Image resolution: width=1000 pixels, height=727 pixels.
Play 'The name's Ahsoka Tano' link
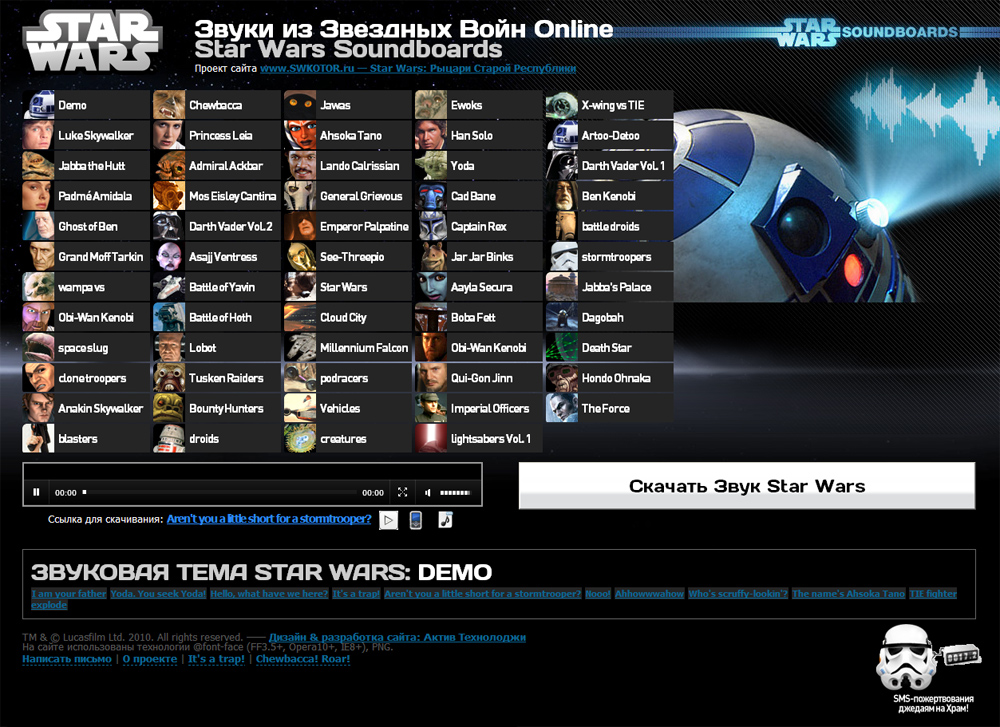click(848, 594)
